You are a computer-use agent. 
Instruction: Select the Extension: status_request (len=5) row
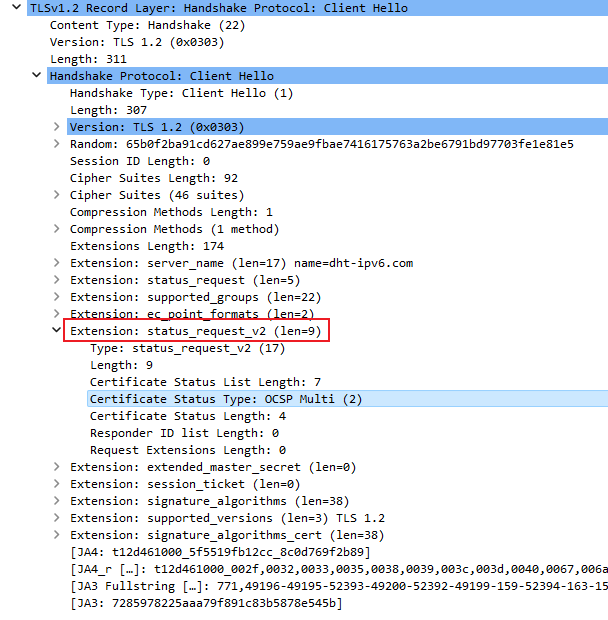(x=185, y=280)
